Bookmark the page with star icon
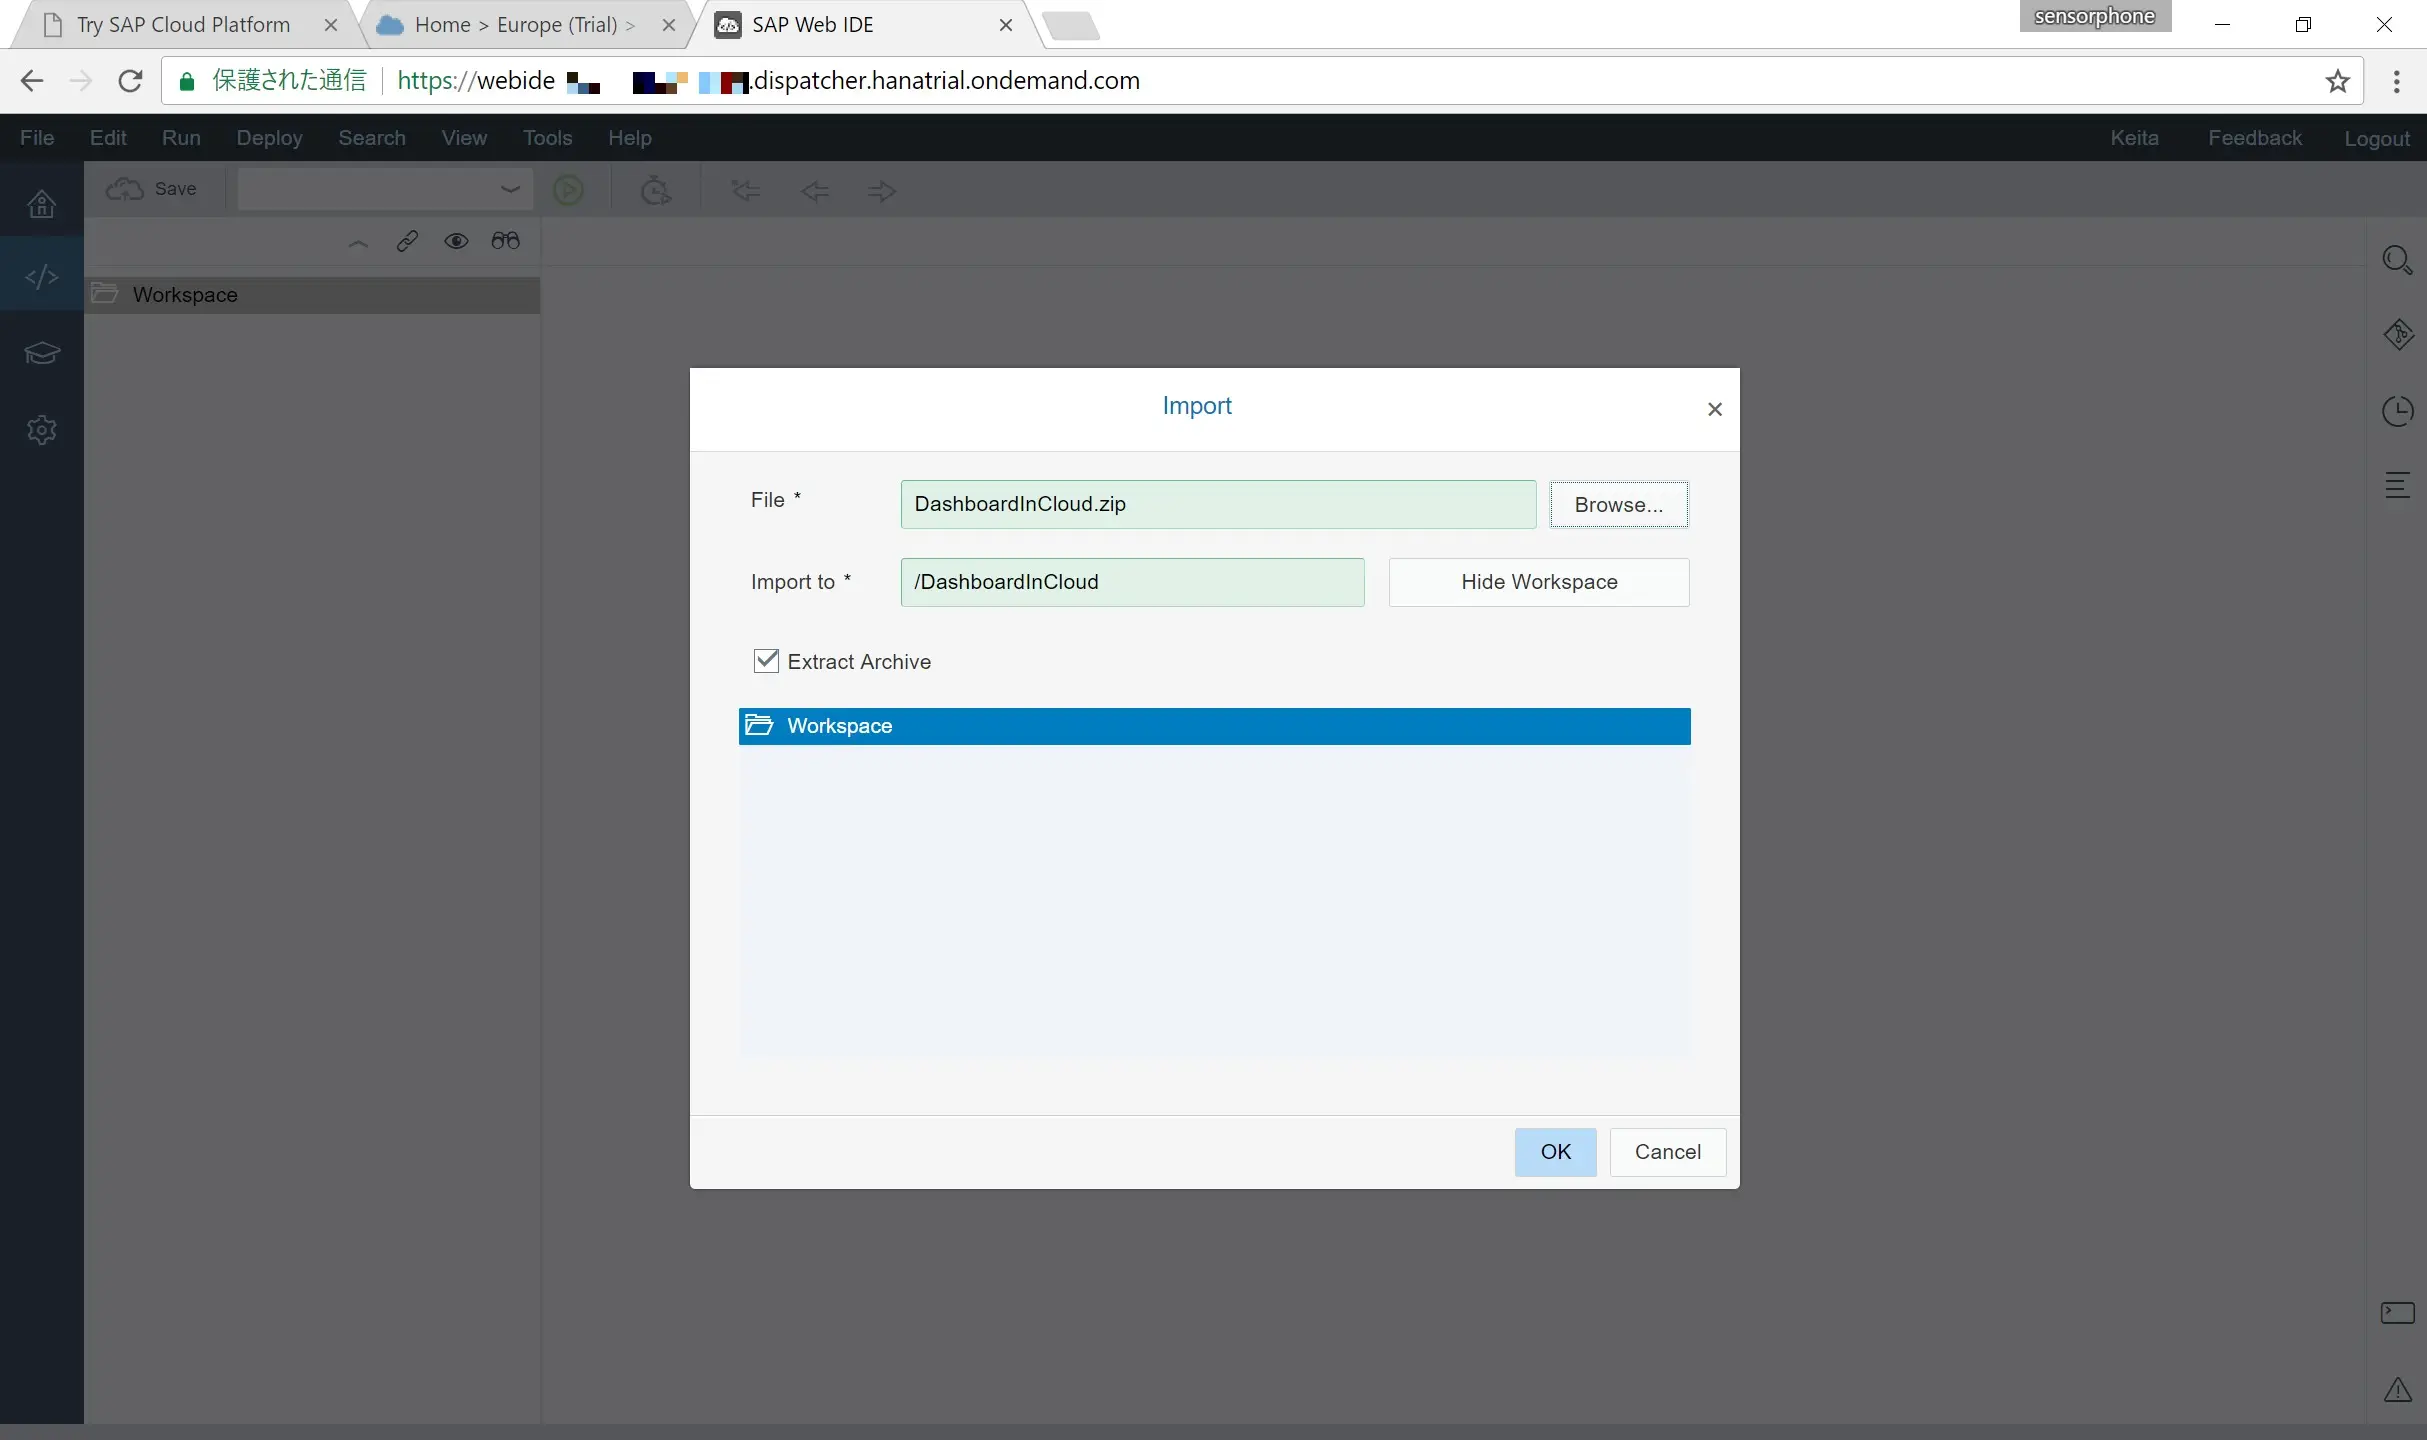2427x1440 pixels. 2337,81
